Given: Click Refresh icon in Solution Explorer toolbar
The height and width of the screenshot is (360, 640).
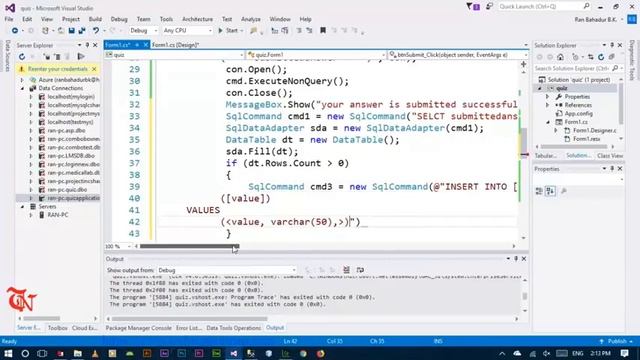Looking at the screenshot, I should (x=601, y=57).
